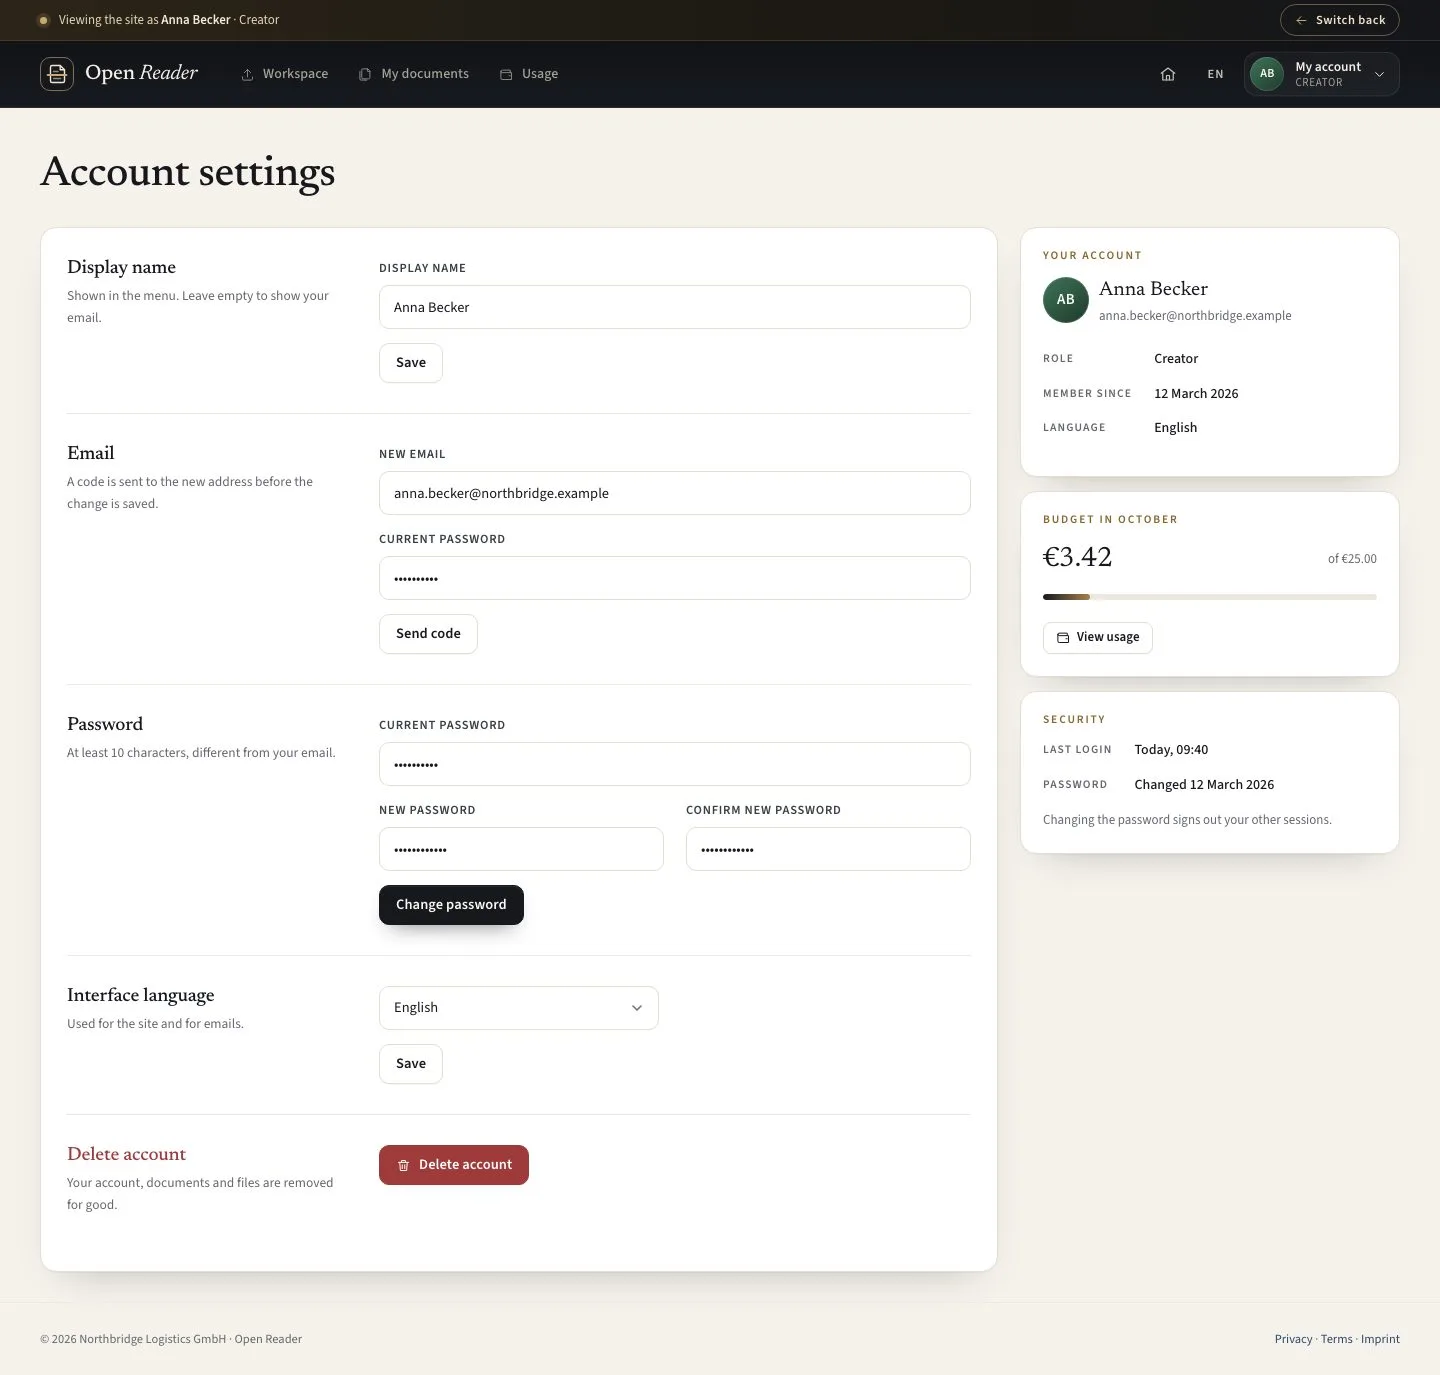This screenshot has height=1375, width=1440.
Task: Click the New password field
Action: (x=521, y=849)
